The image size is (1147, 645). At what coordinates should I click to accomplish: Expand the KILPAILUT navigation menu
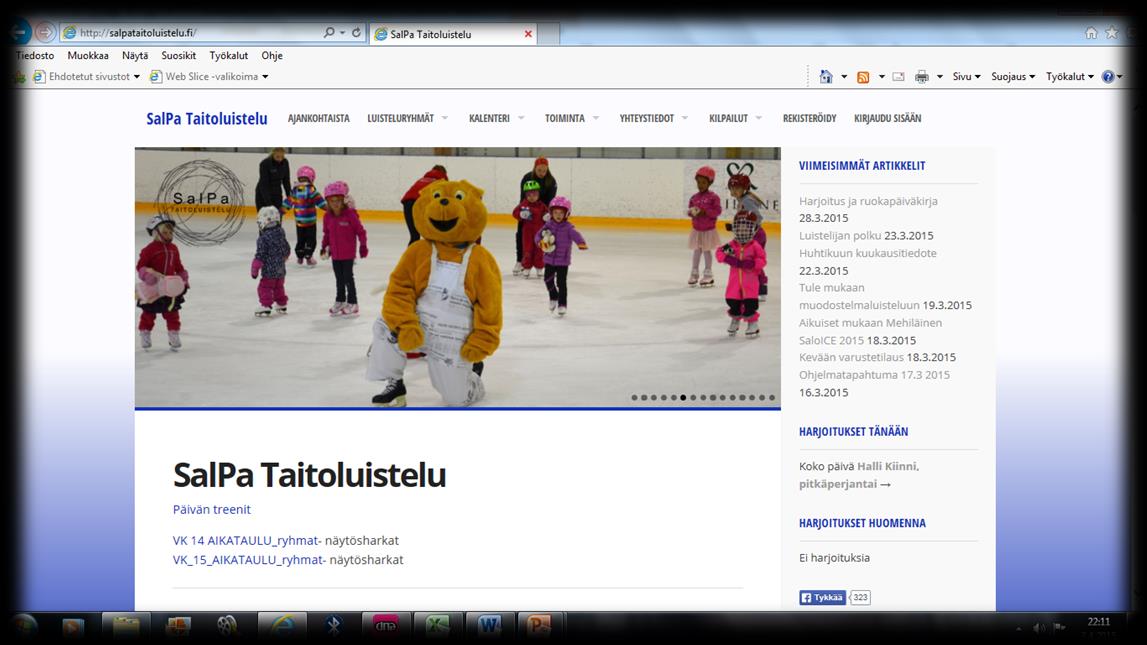tap(735, 118)
